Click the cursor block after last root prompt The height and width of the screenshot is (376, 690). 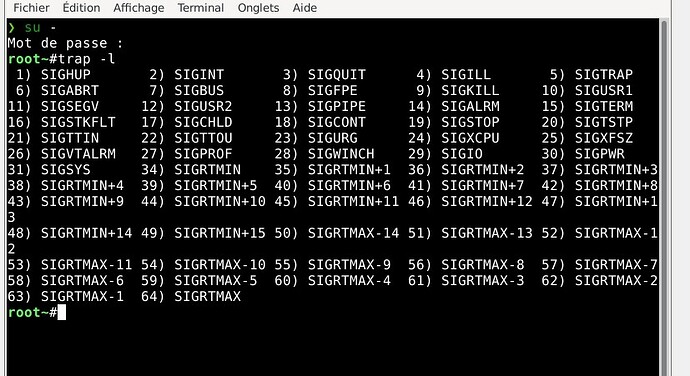pyautogui.click(x=62, y=312)
